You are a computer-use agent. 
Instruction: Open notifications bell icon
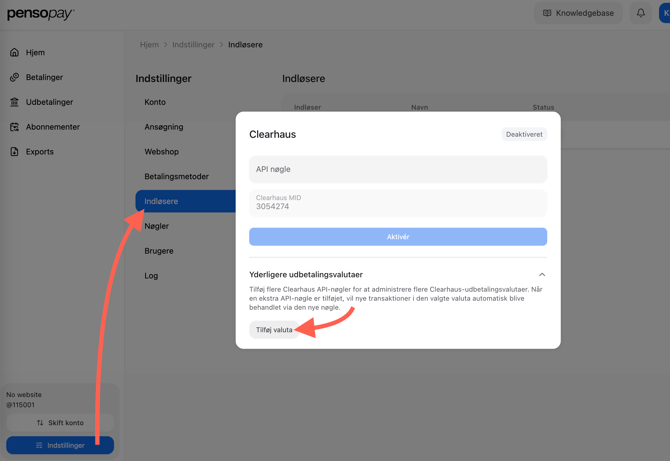point(641,13)
